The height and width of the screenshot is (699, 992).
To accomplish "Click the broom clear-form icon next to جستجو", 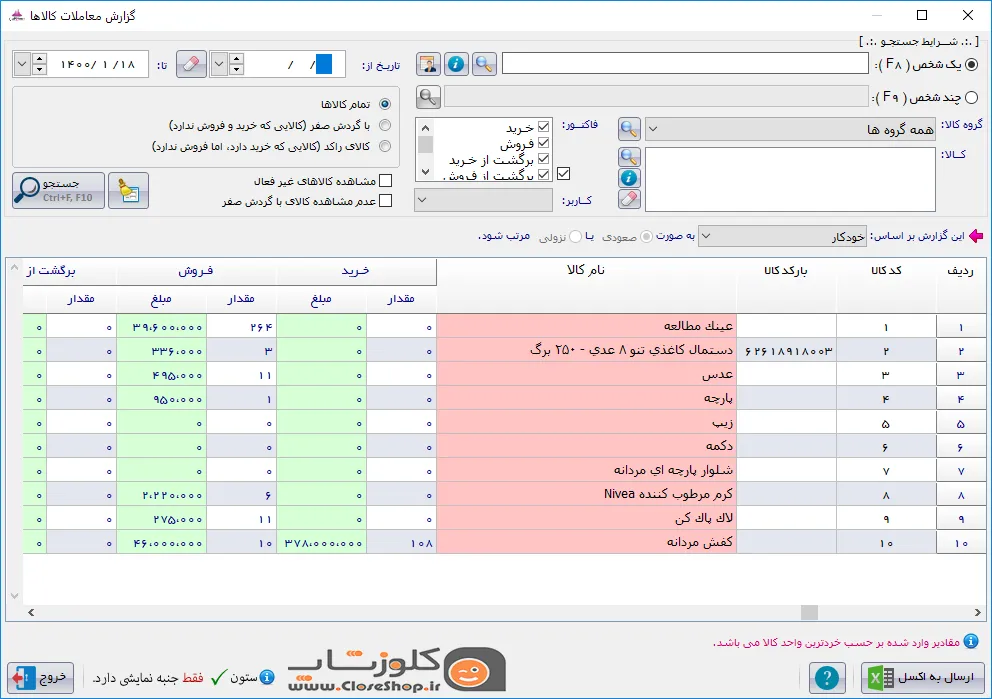I will pos(128,190).
